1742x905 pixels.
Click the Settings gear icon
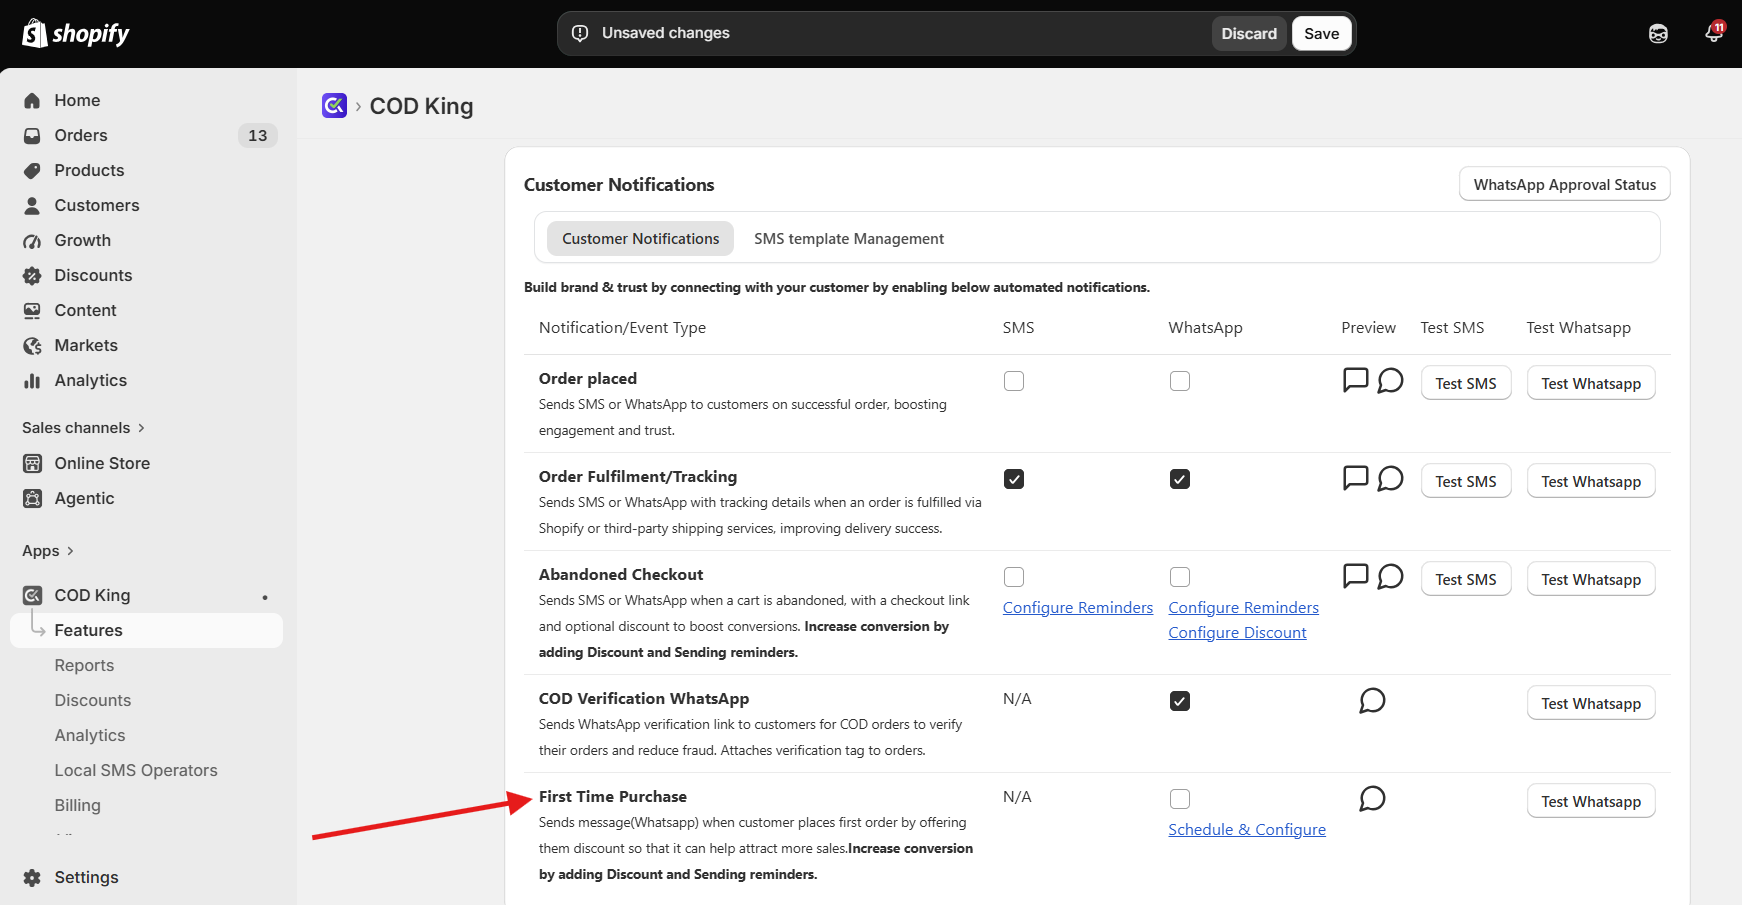32,877
